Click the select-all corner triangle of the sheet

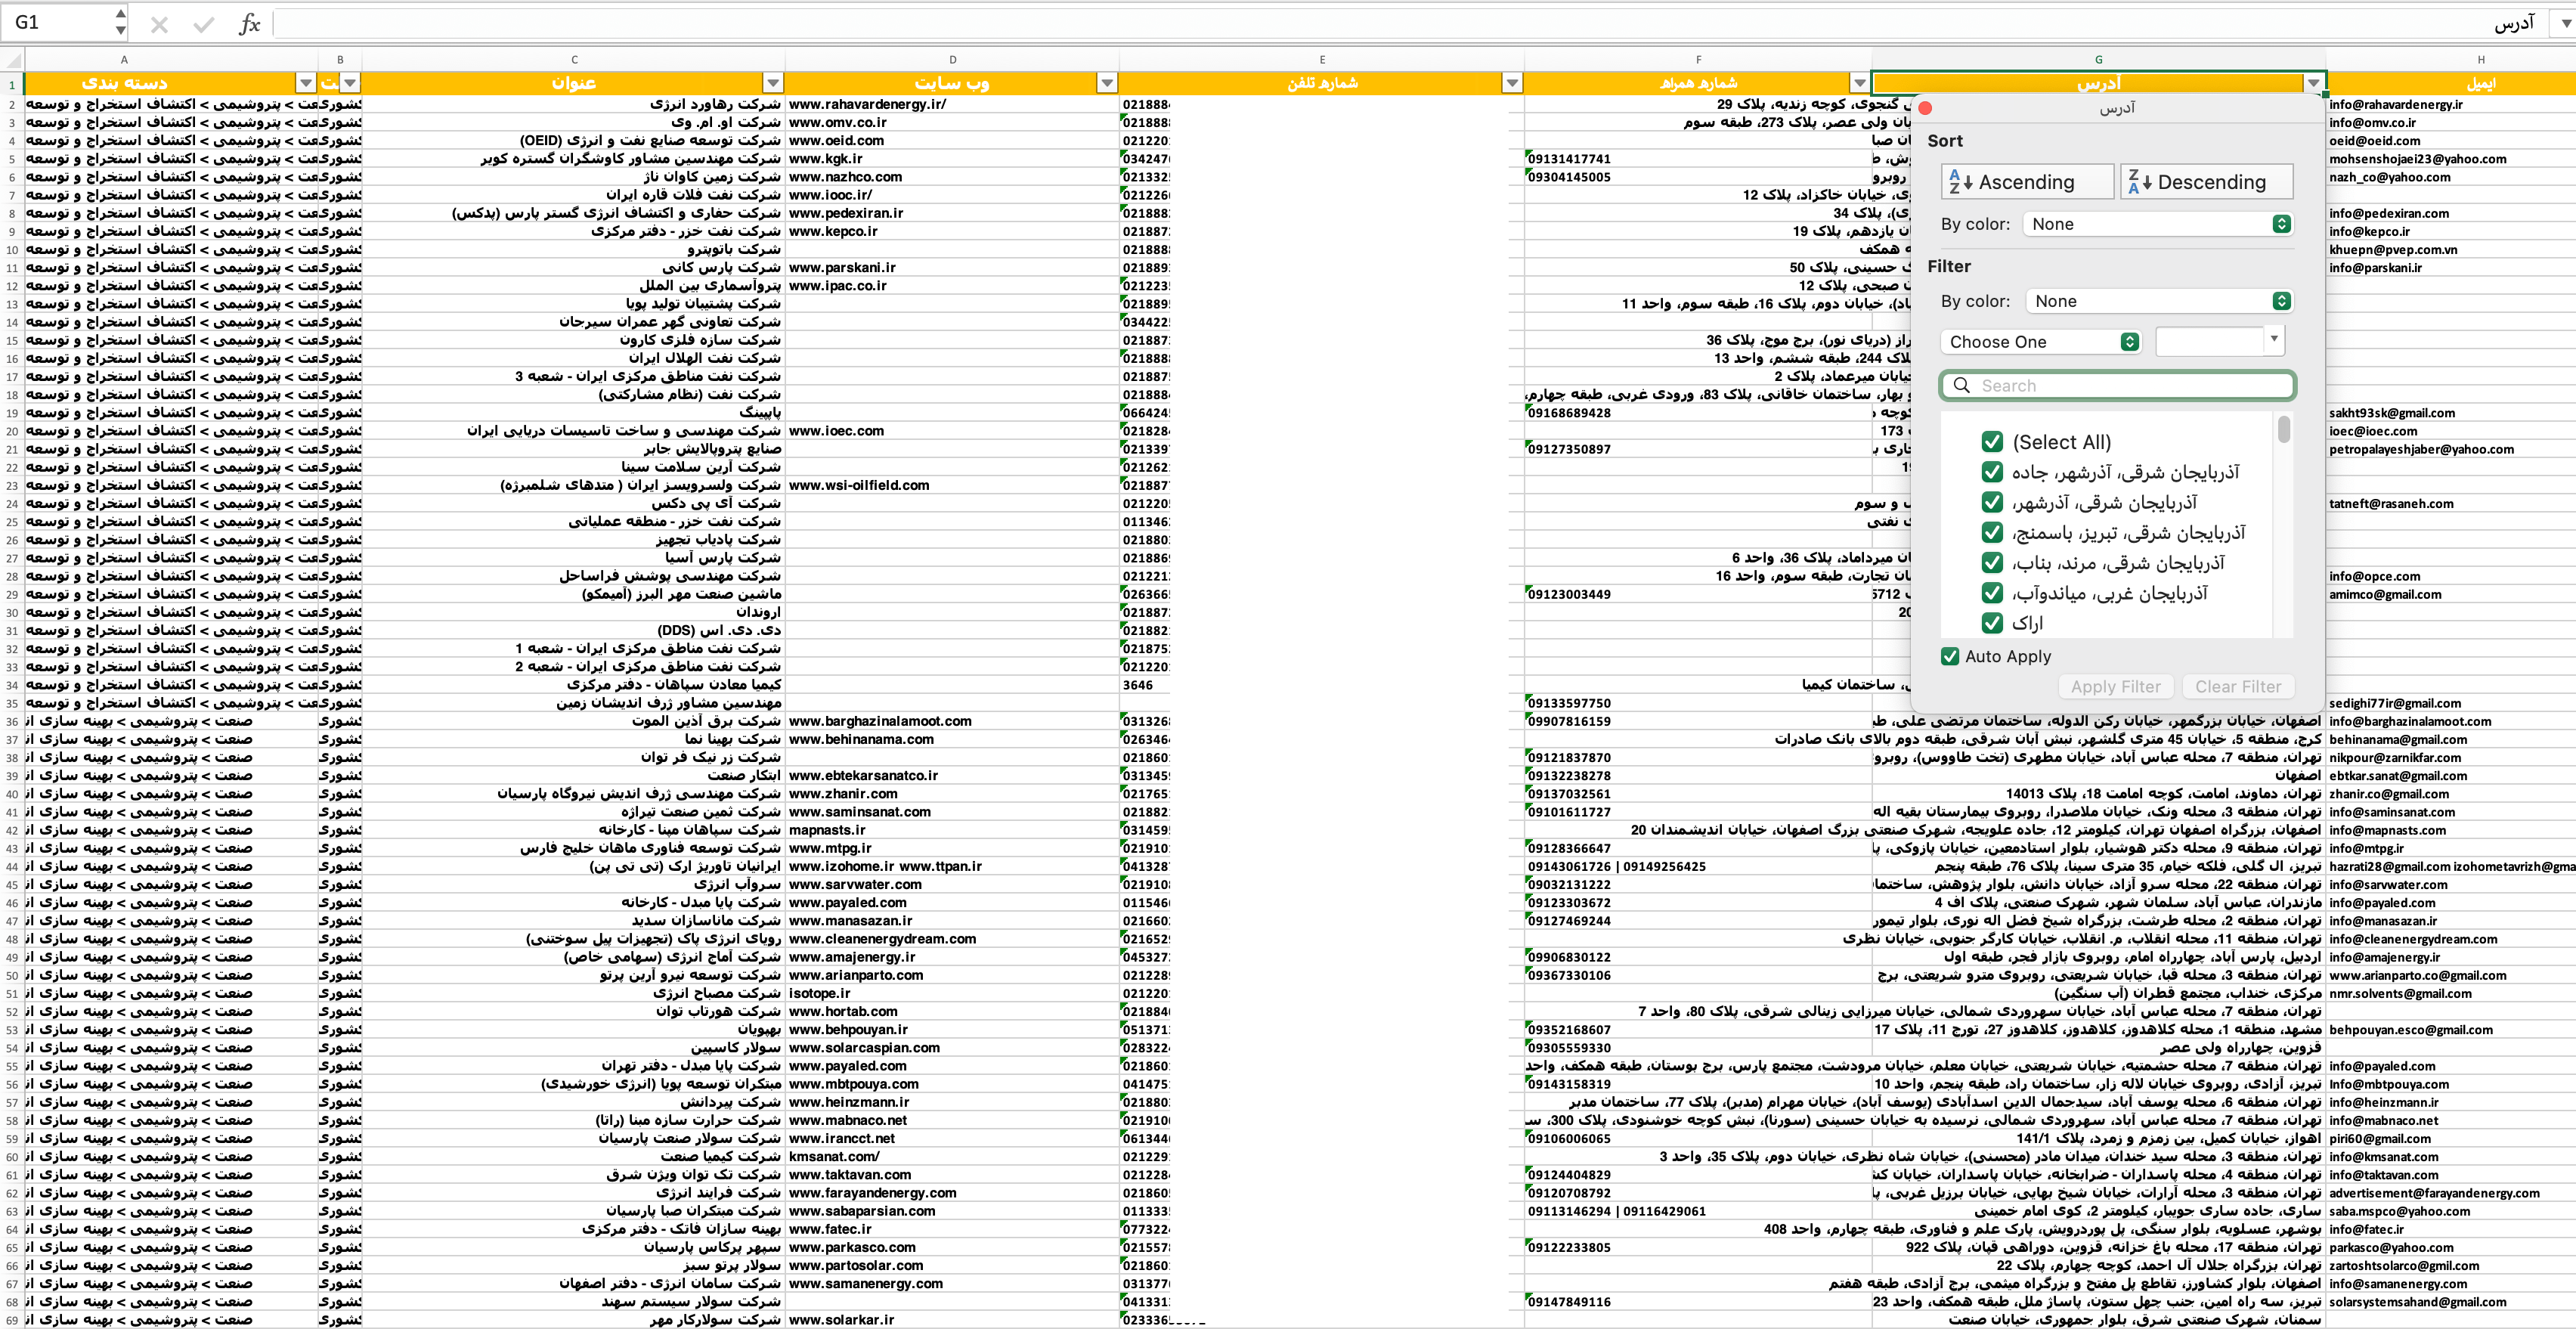12,60
